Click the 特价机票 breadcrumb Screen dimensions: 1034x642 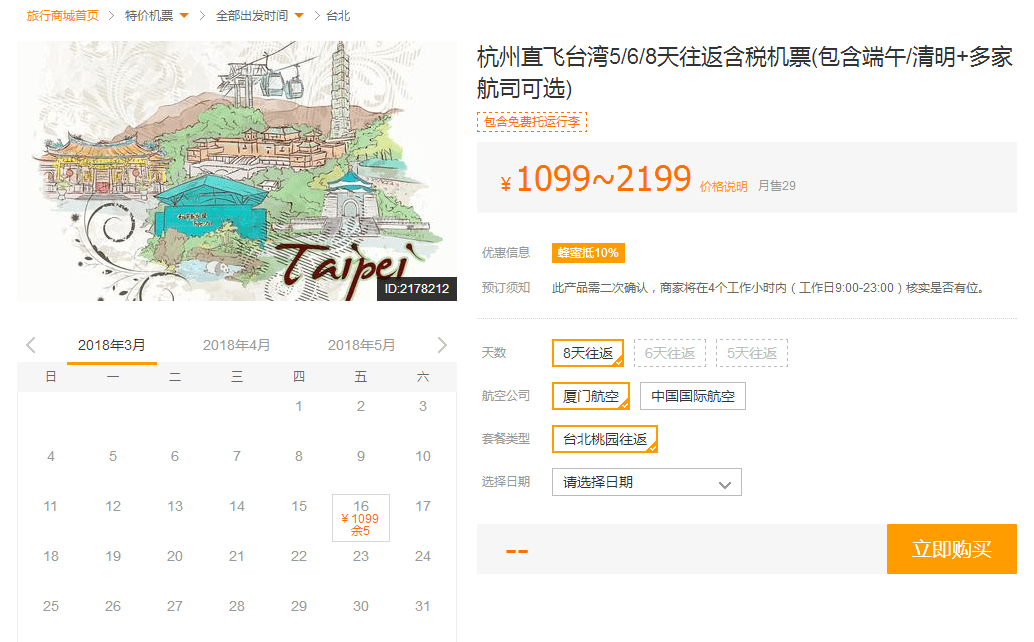tap(149, 16)
